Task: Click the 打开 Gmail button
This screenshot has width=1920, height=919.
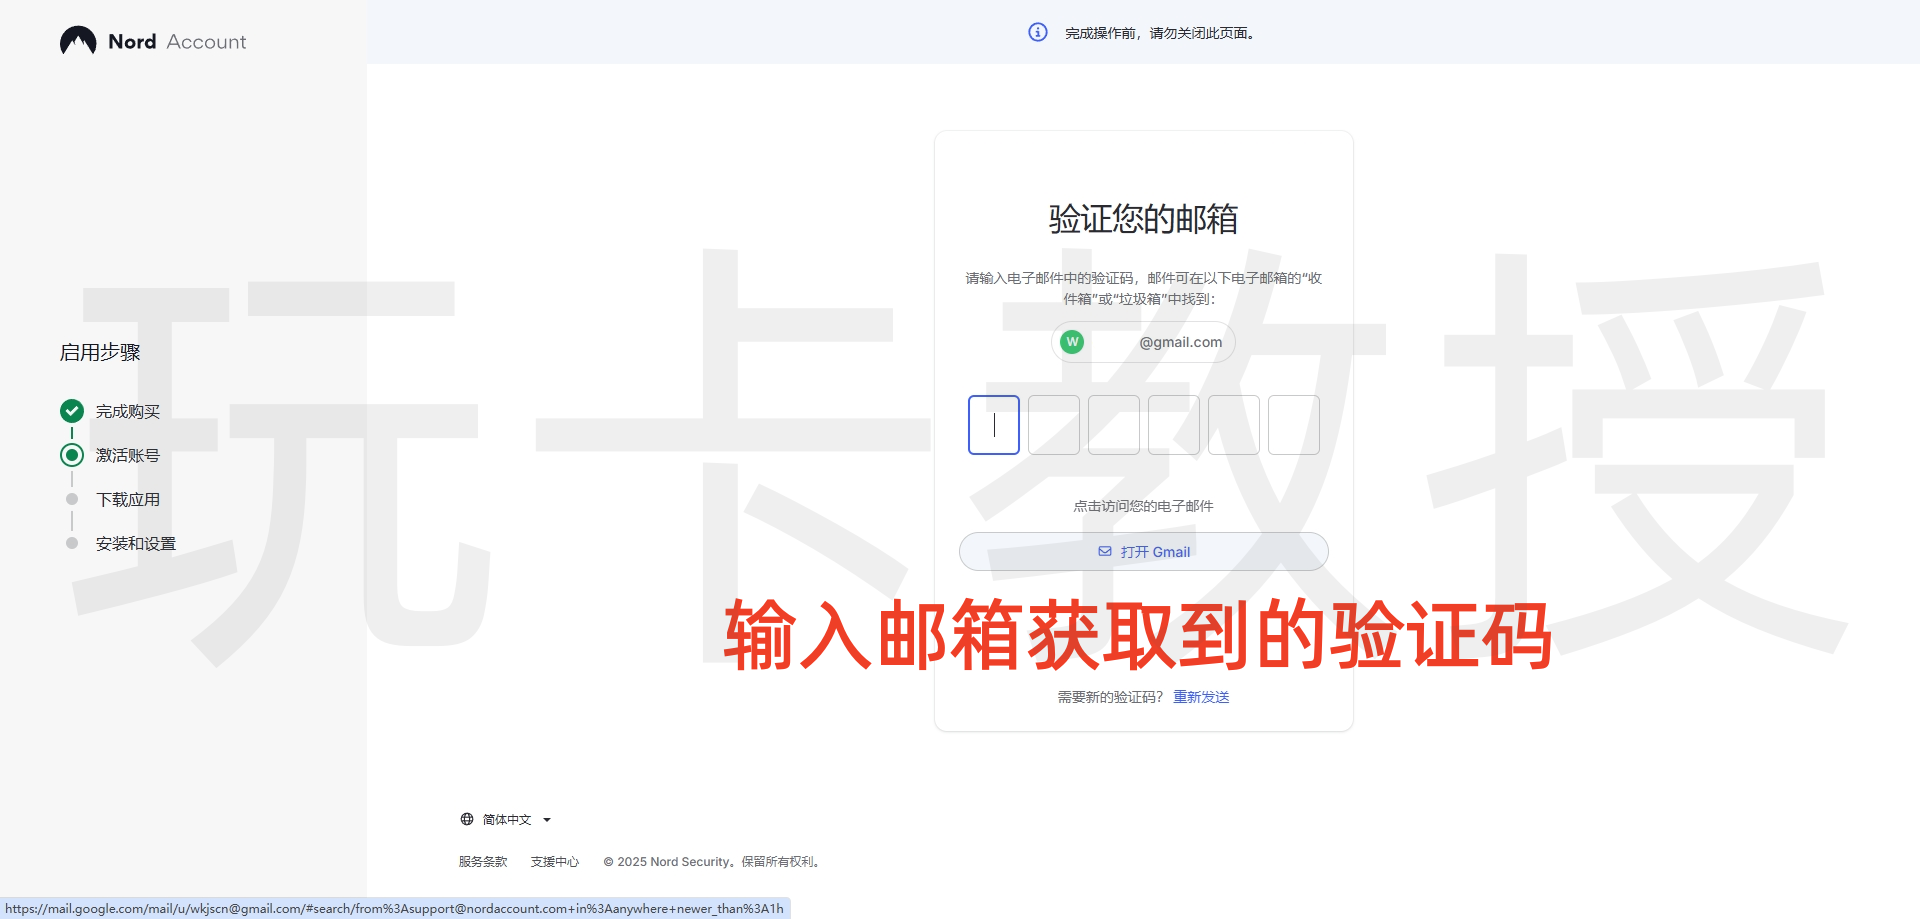Action: tap(1143, 551)
